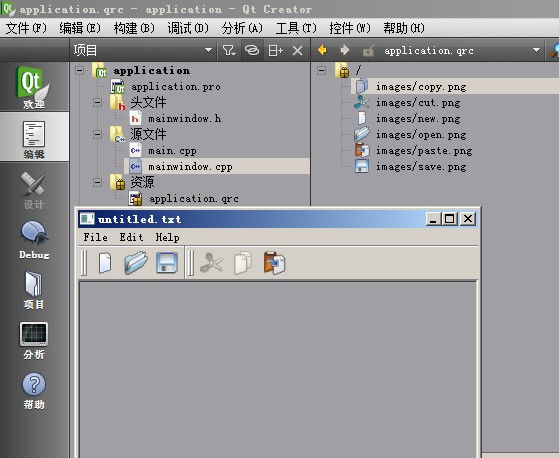This screenshot has width=559, height=458.
Task: Select mainwindow.cpp in project tree
Action: [x=190, y=166]
